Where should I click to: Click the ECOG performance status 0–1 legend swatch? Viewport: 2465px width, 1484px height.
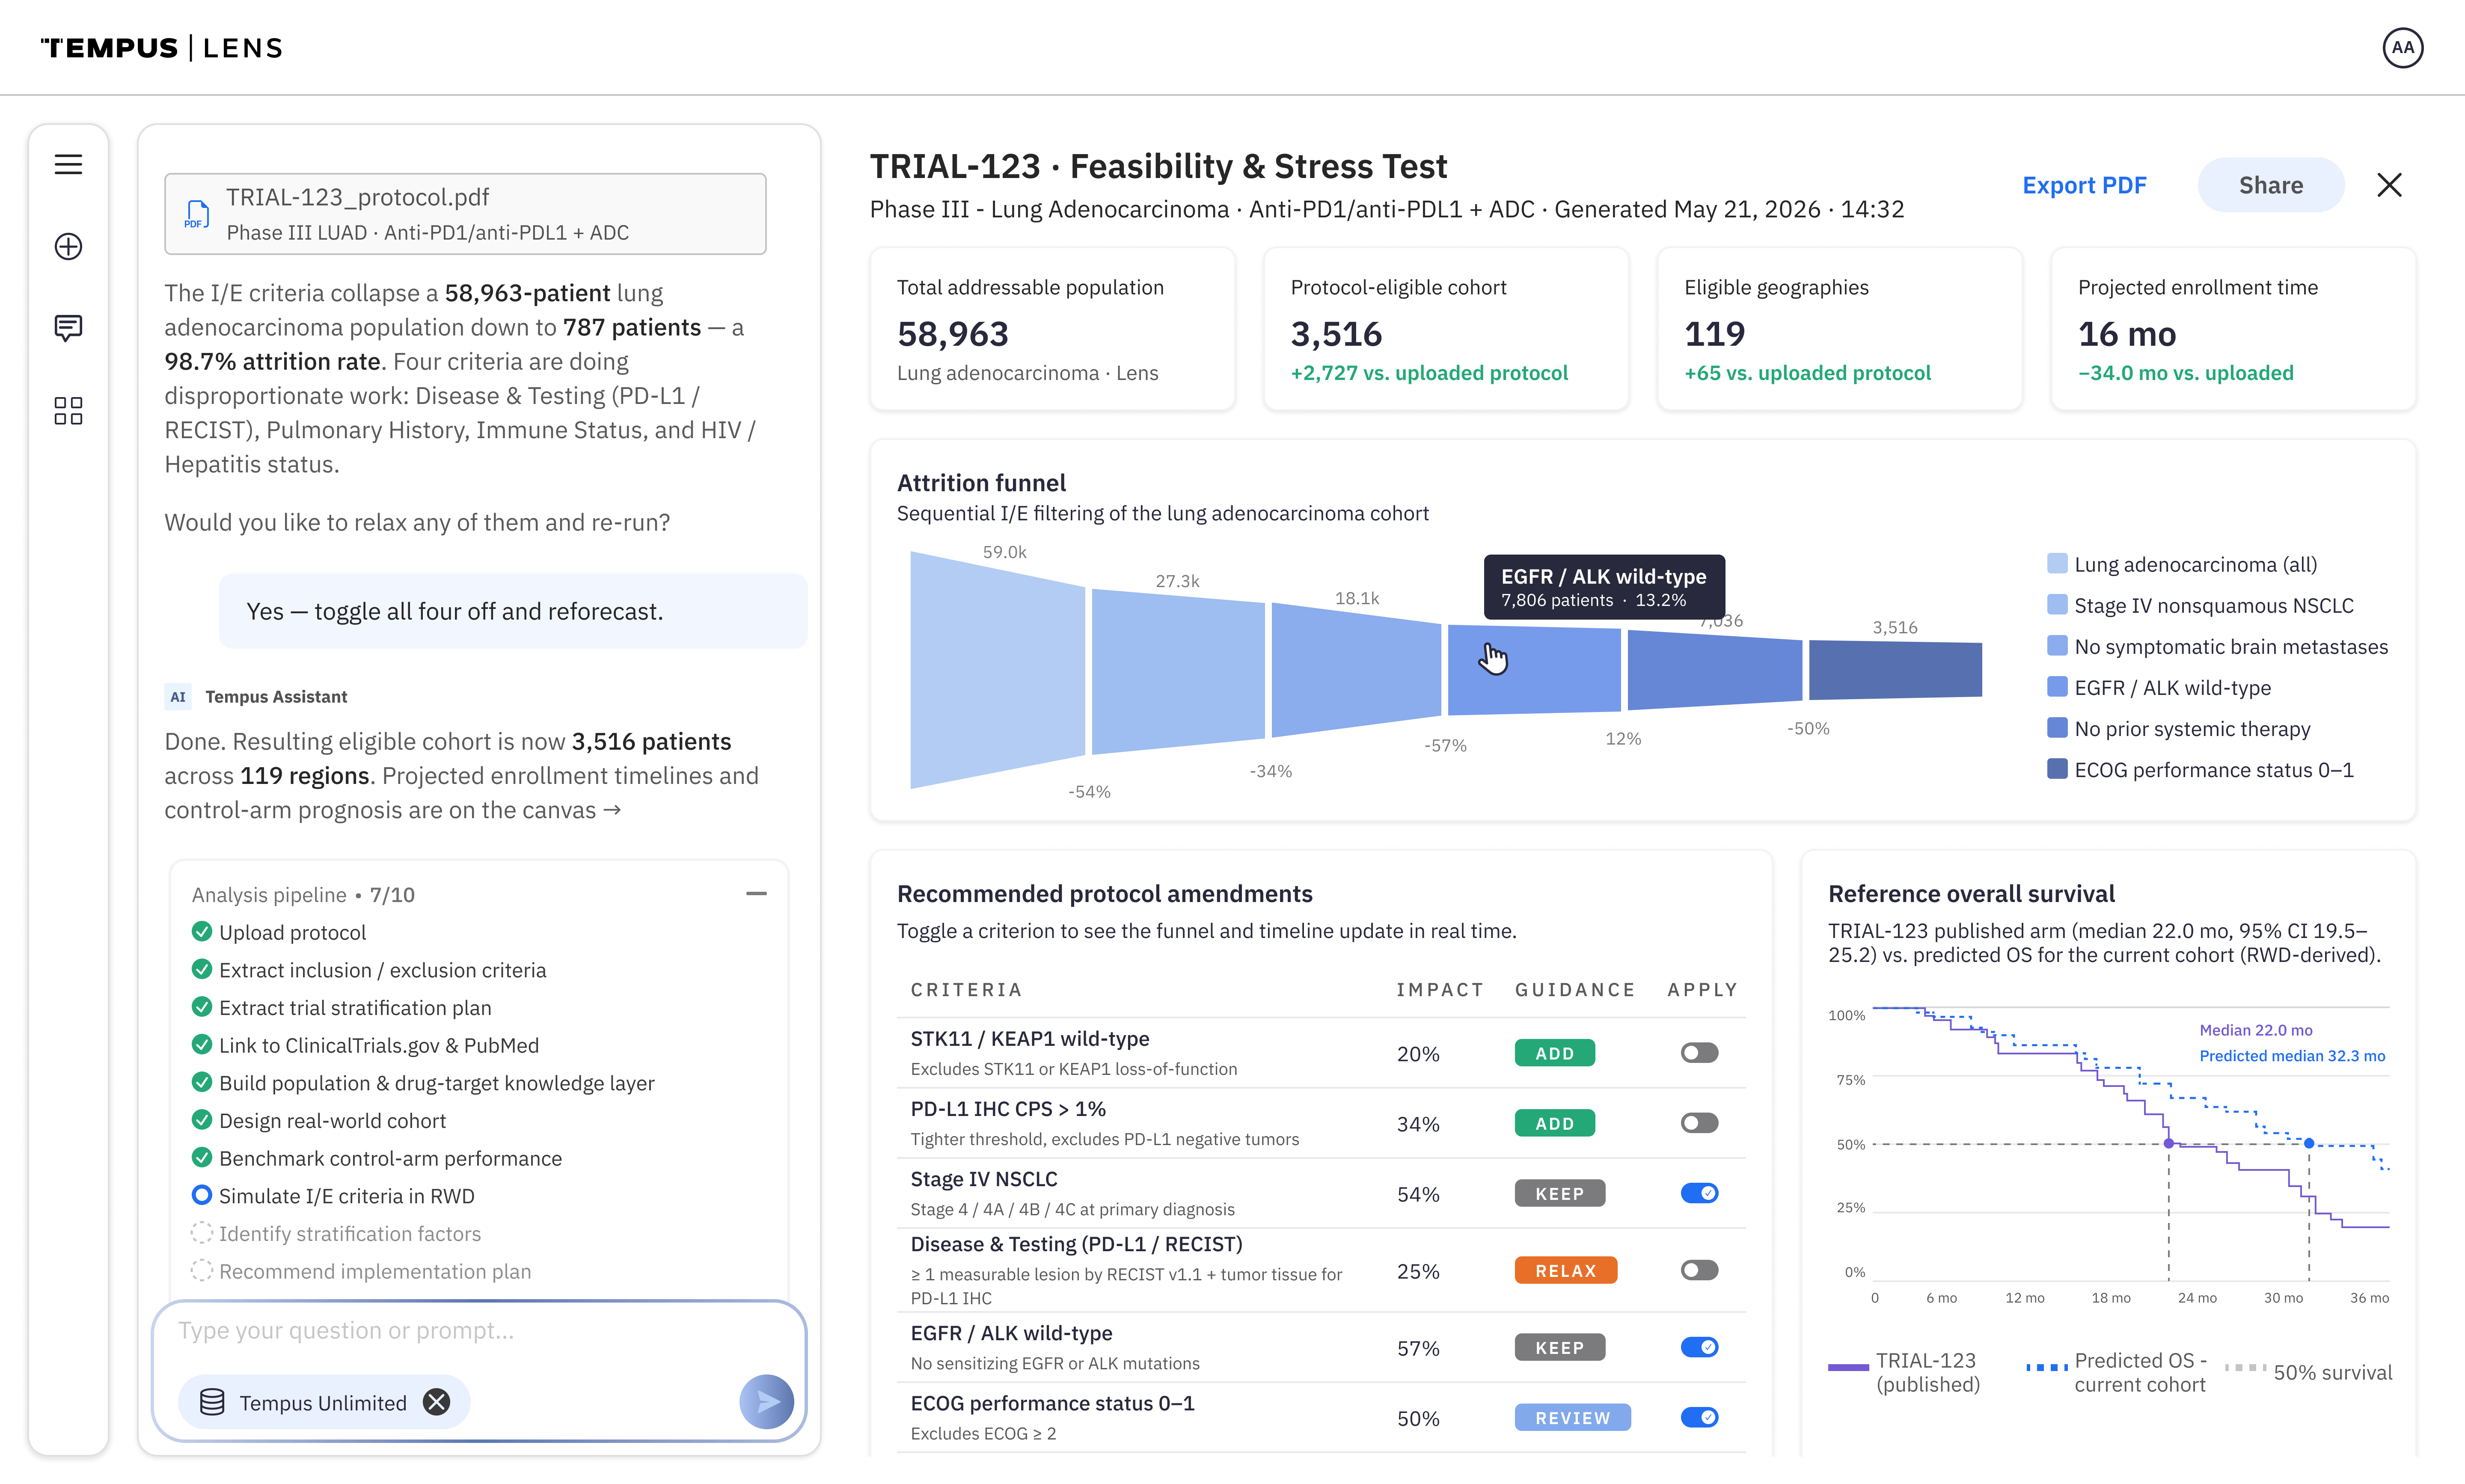[x=2057, y=769]
